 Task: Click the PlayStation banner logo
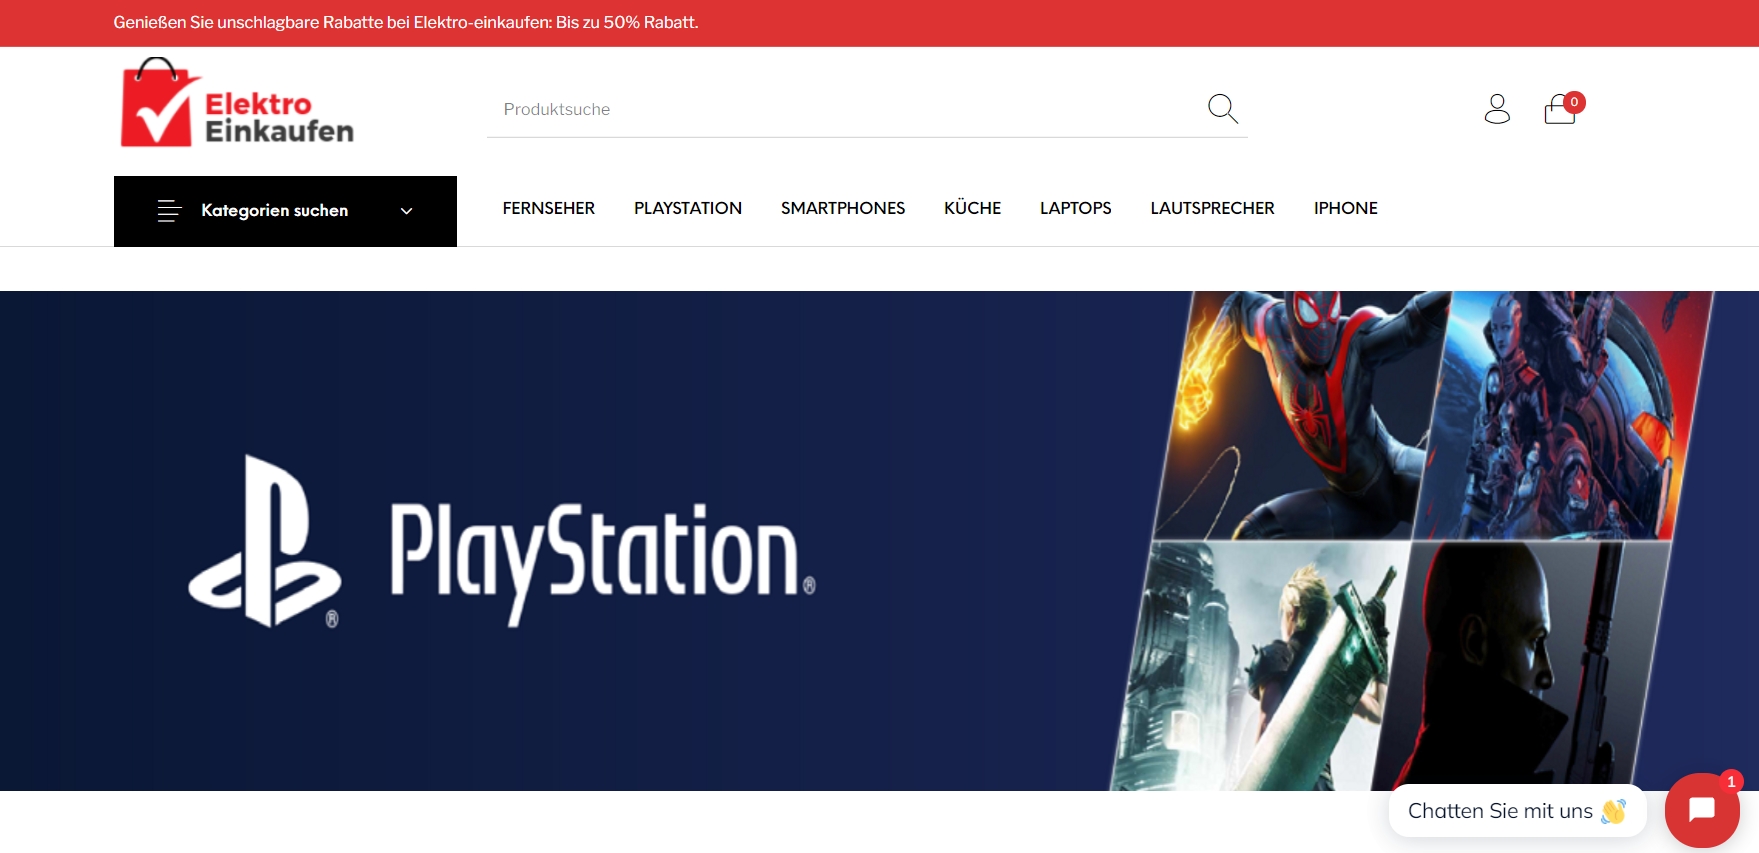[502, 542]
